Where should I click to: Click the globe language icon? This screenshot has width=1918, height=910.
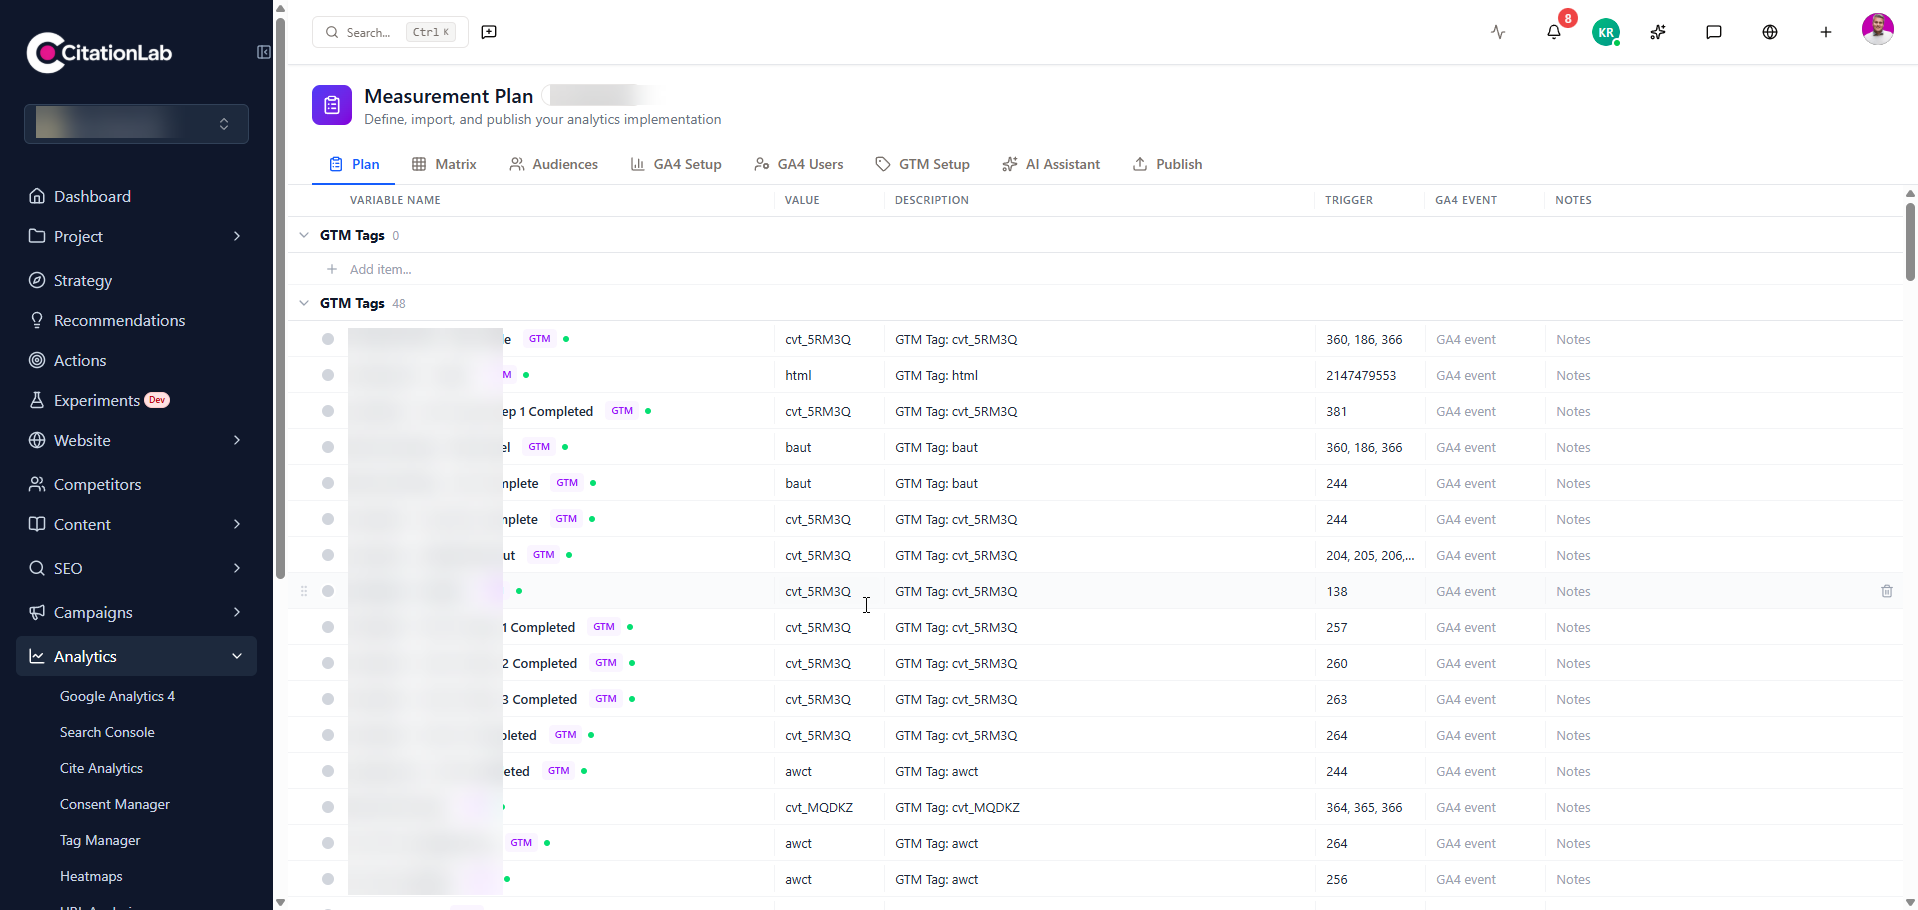[1770, 32]
